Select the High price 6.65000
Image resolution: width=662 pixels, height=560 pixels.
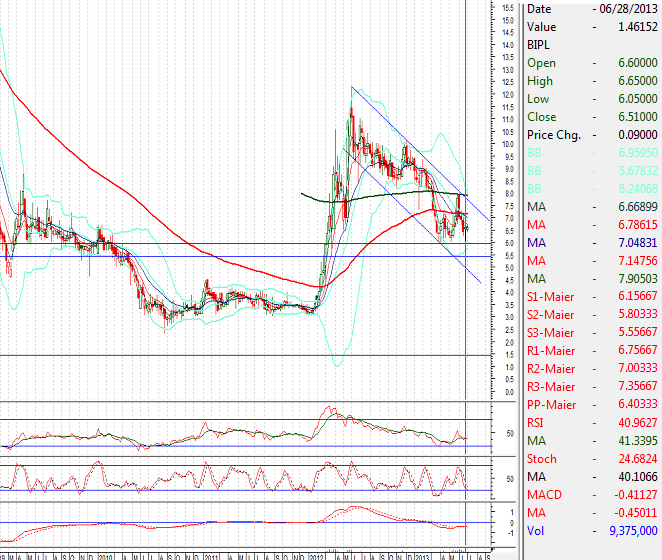[x=636, y=81]
